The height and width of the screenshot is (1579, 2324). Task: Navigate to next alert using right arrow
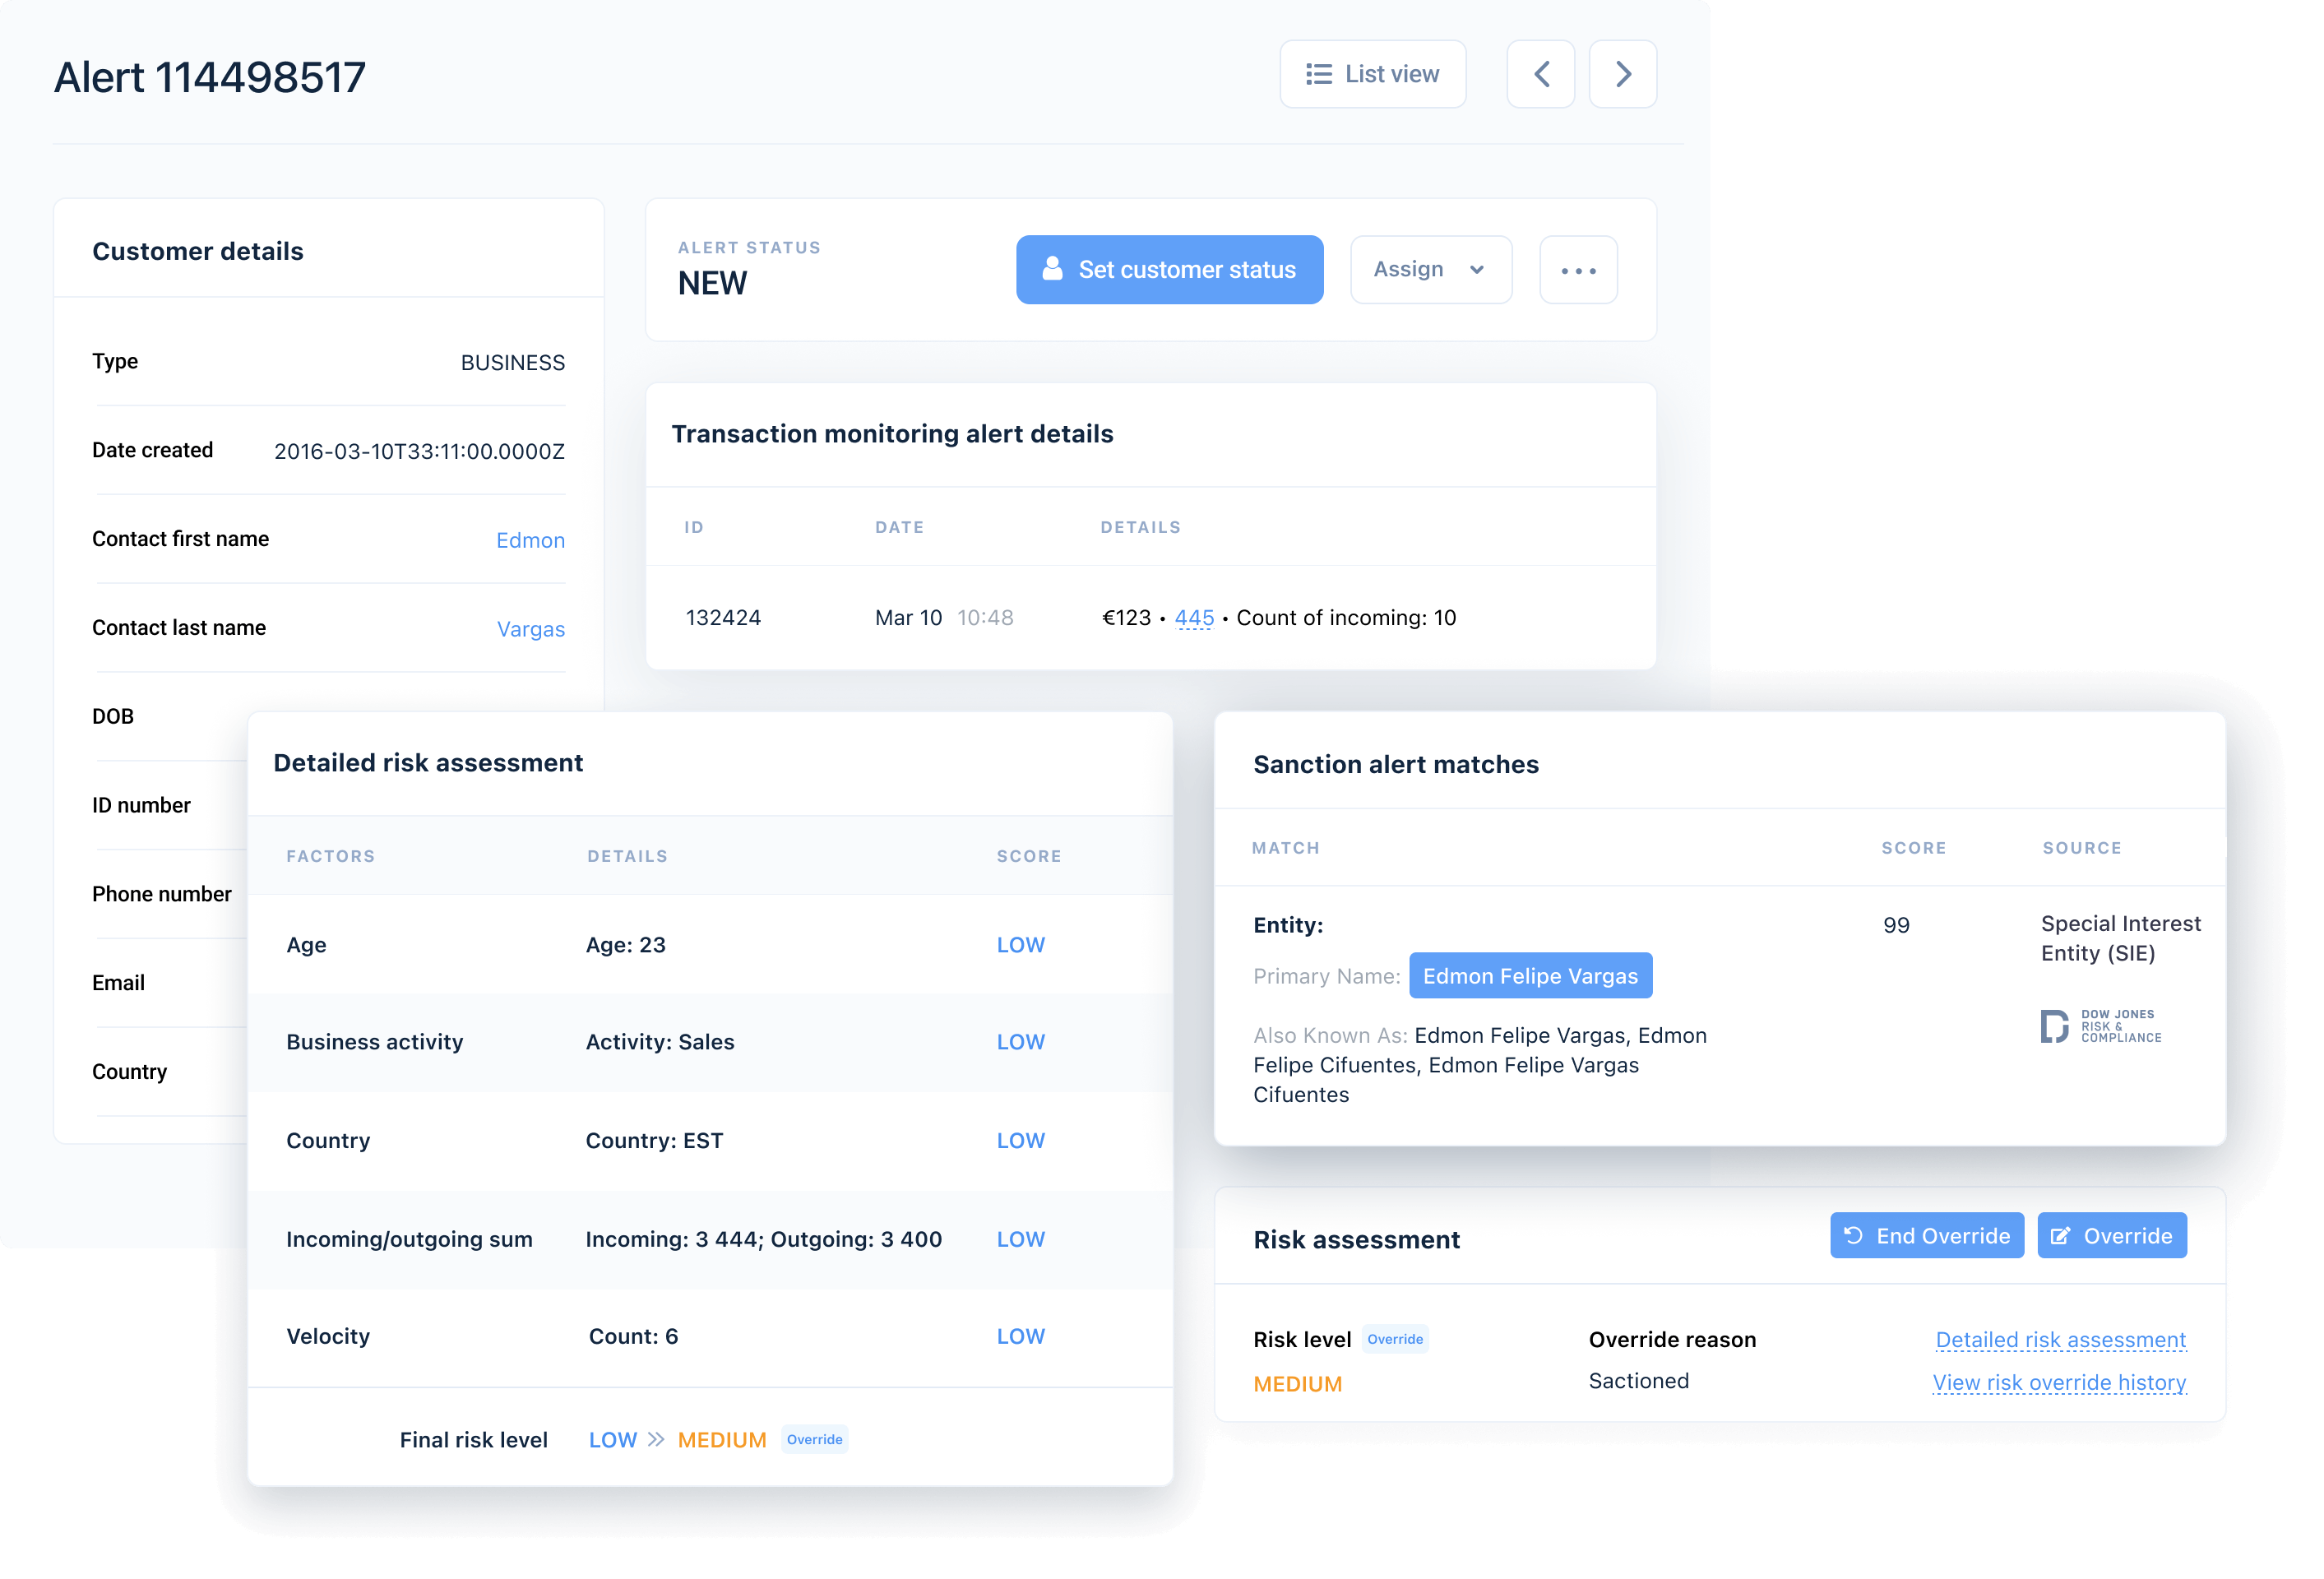tap(1621, 72)
